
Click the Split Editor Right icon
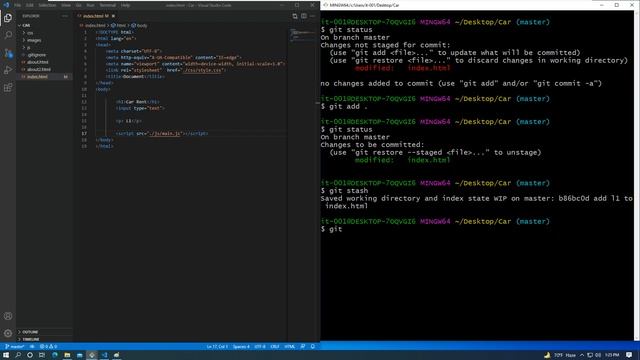304,16
